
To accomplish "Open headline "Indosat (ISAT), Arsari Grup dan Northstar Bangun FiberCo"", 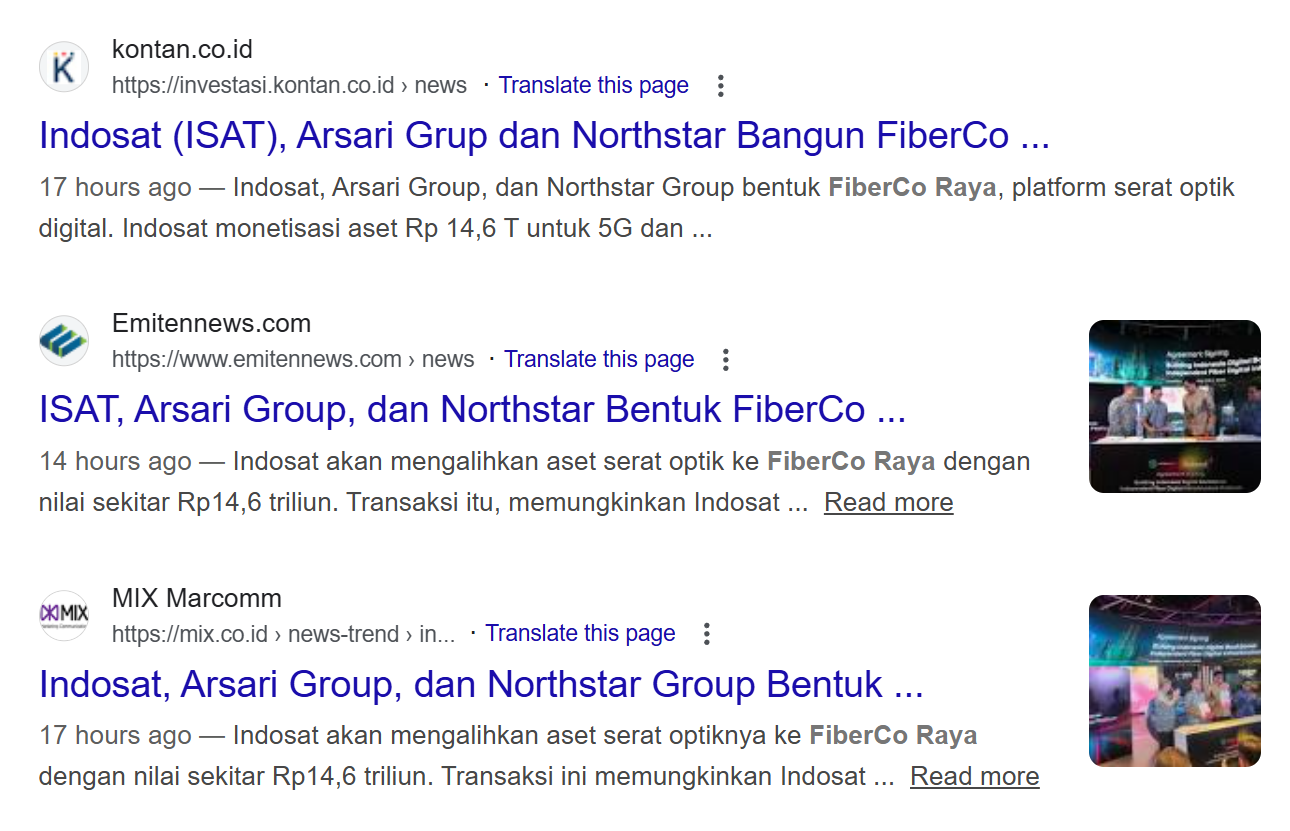I will pyautogui.click(x=544, y=136).
